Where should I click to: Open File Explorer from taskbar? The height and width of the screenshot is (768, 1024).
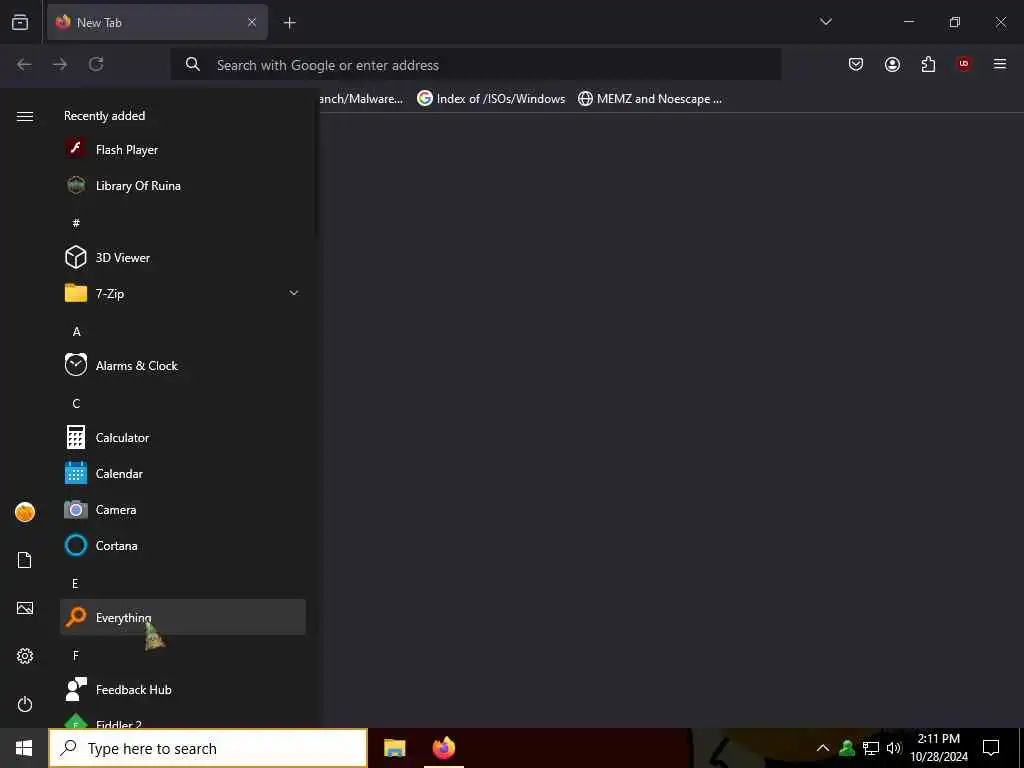394,748
